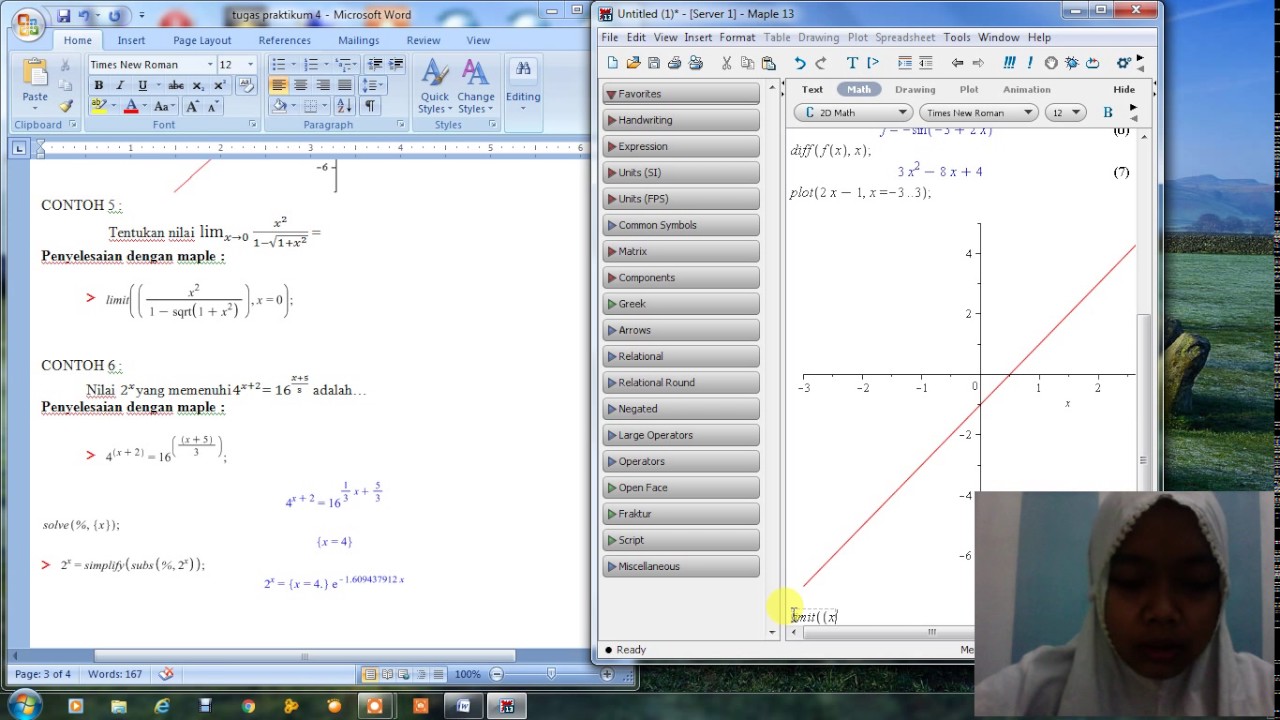
Task: Expand the Matrix palette
Action: (681, 251)
